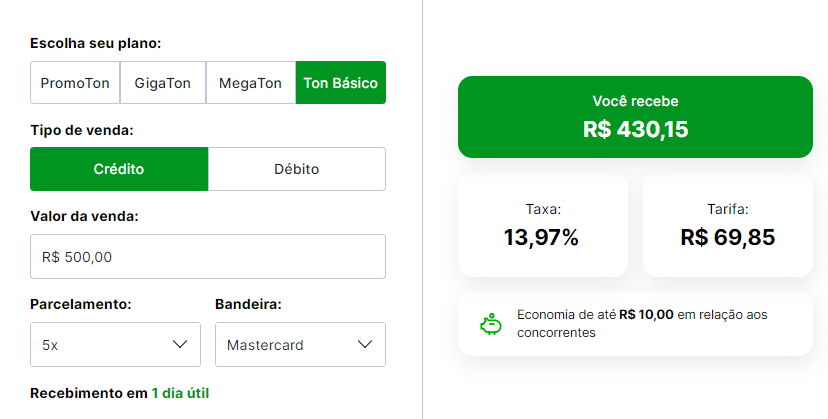Click the chevron arrow beside Mastercard
This screenshot has height=419, width=828.
coord(365,344)
